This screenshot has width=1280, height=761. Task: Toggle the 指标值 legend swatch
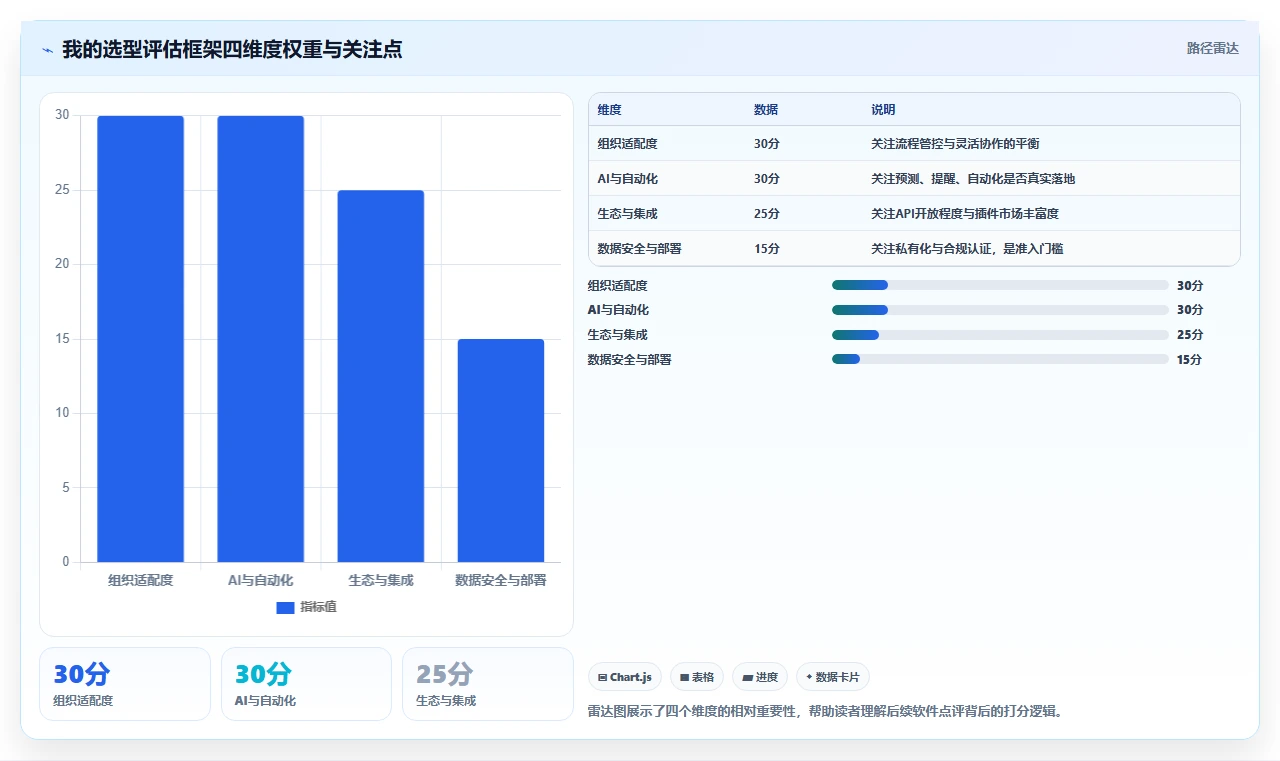285,607
